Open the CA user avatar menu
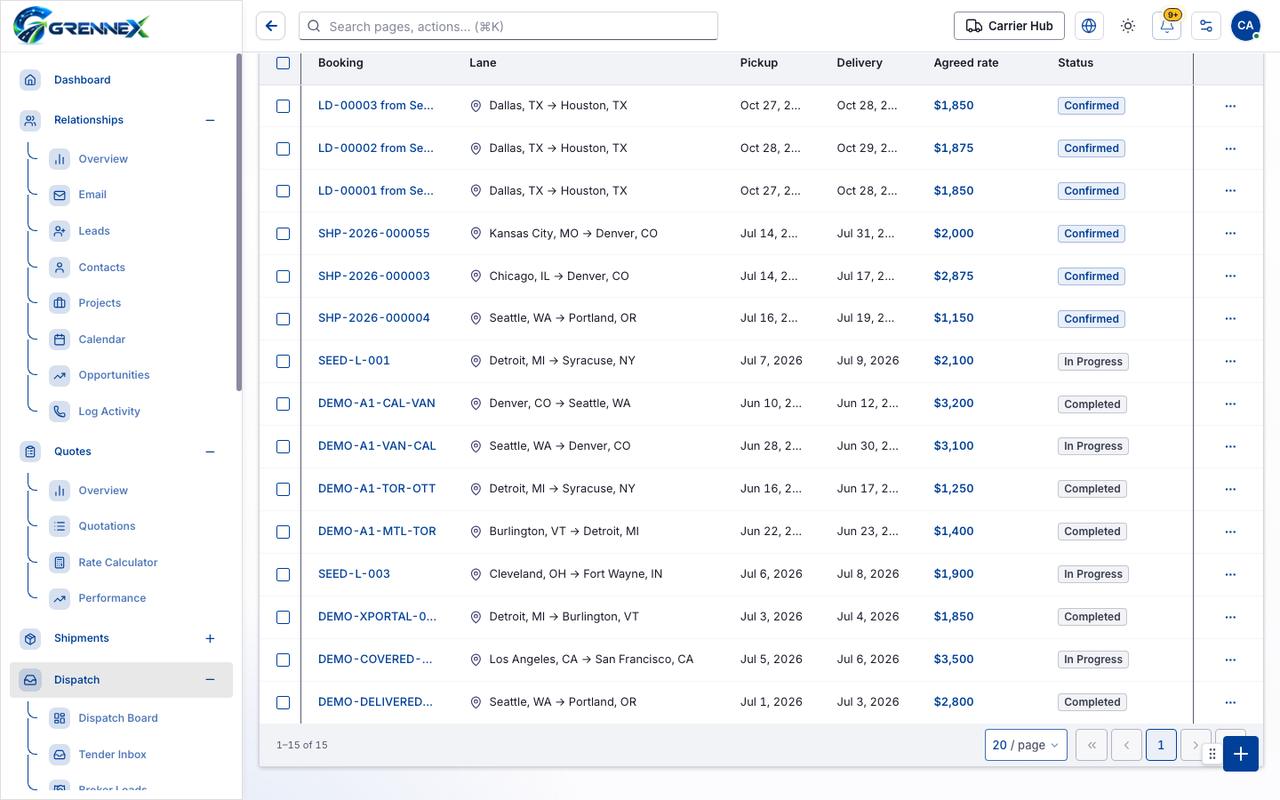 point(1245,26)
